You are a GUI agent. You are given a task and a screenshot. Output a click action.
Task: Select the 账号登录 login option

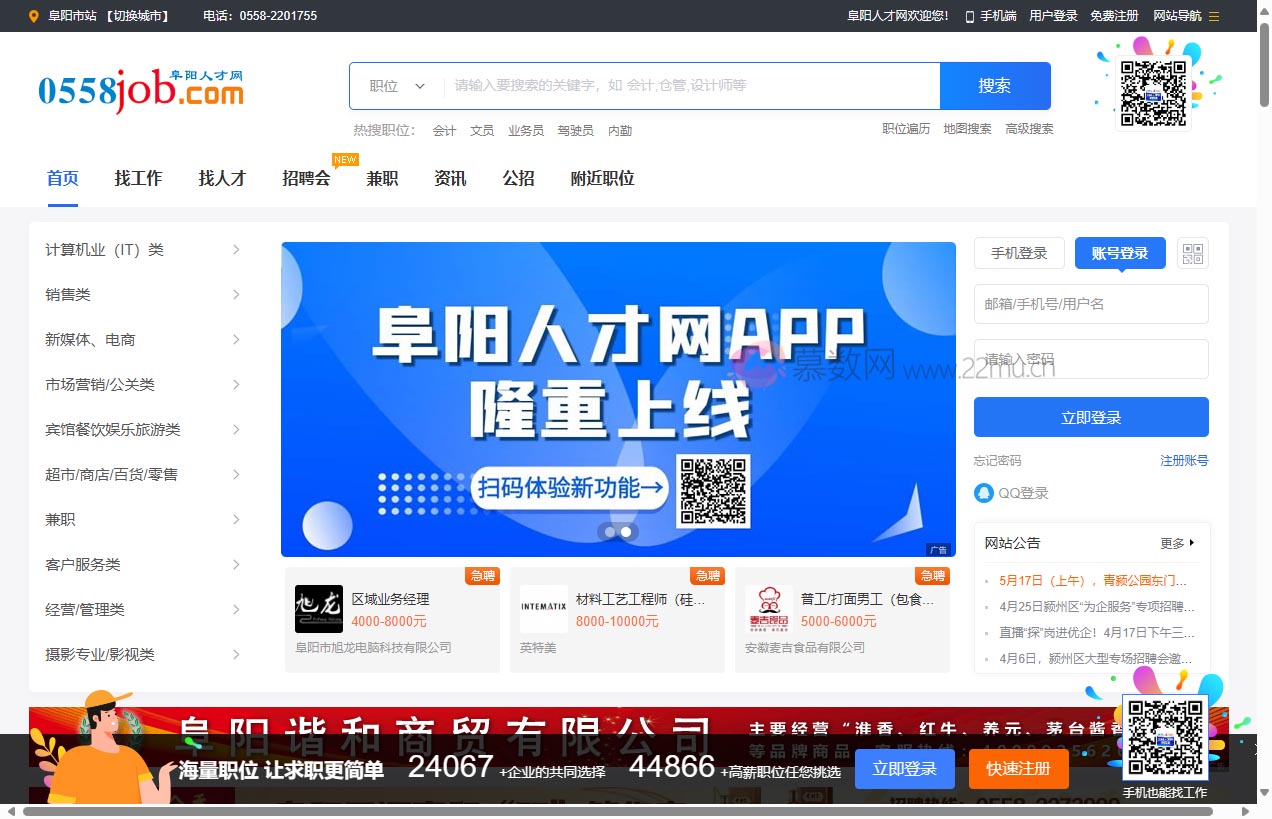1119,253
